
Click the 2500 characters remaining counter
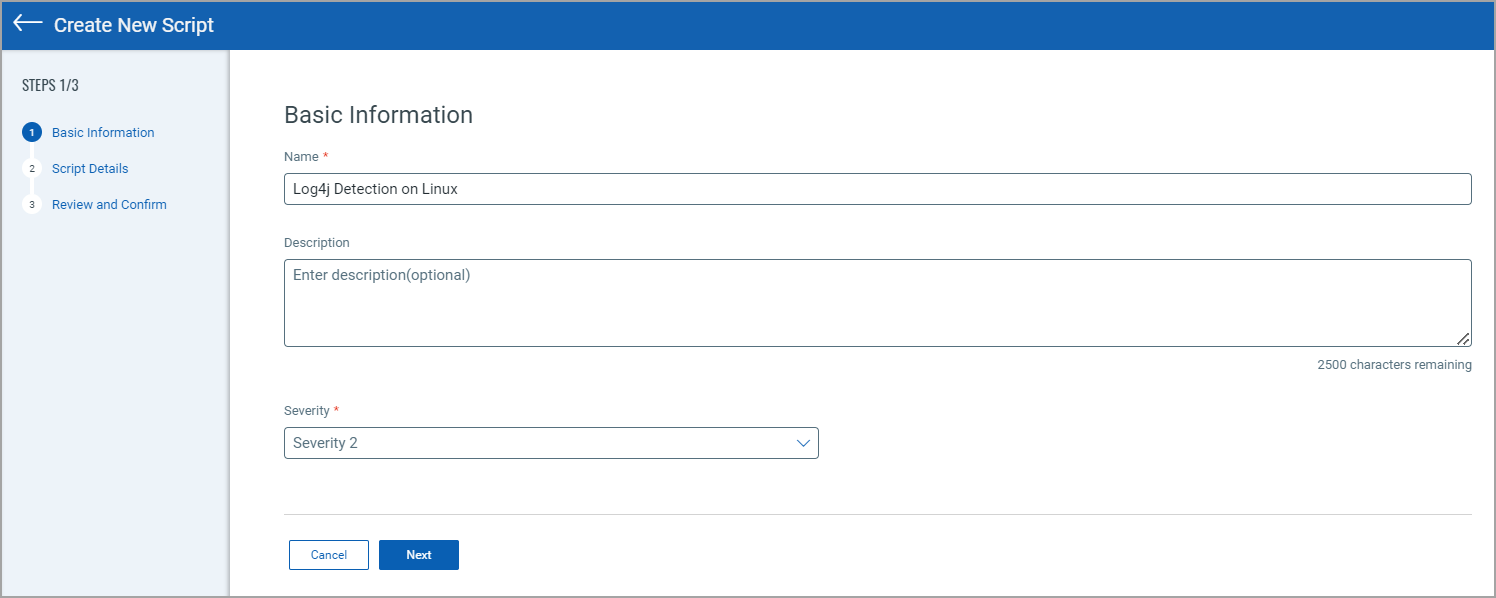pos(1394,364)
